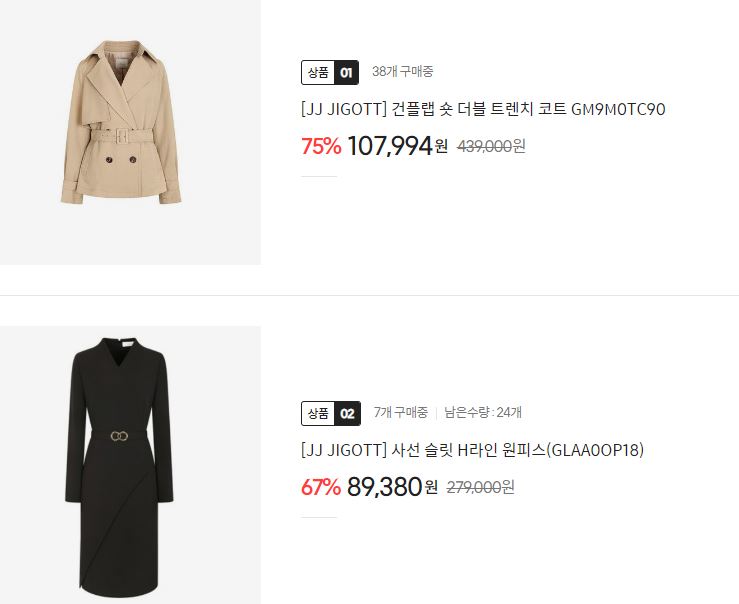Click the 상품 01 badge
The image size is (739, 604).
click(x=330, y=73)
